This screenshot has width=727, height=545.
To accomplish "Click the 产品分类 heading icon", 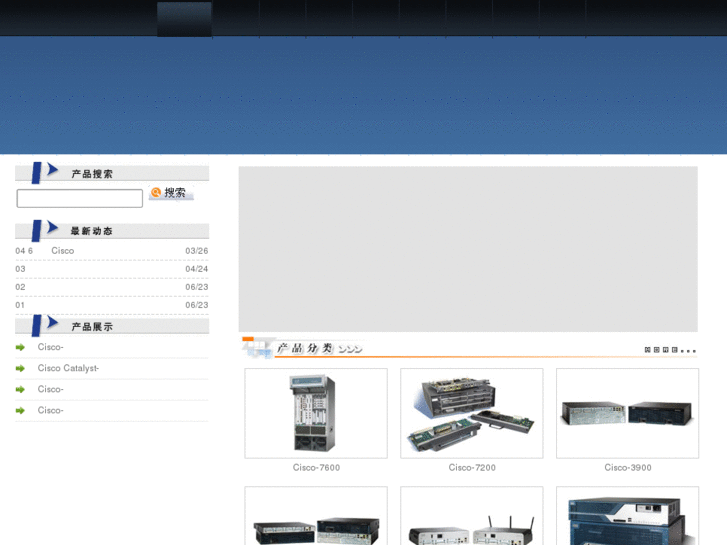I will click(x=256, y=348).
